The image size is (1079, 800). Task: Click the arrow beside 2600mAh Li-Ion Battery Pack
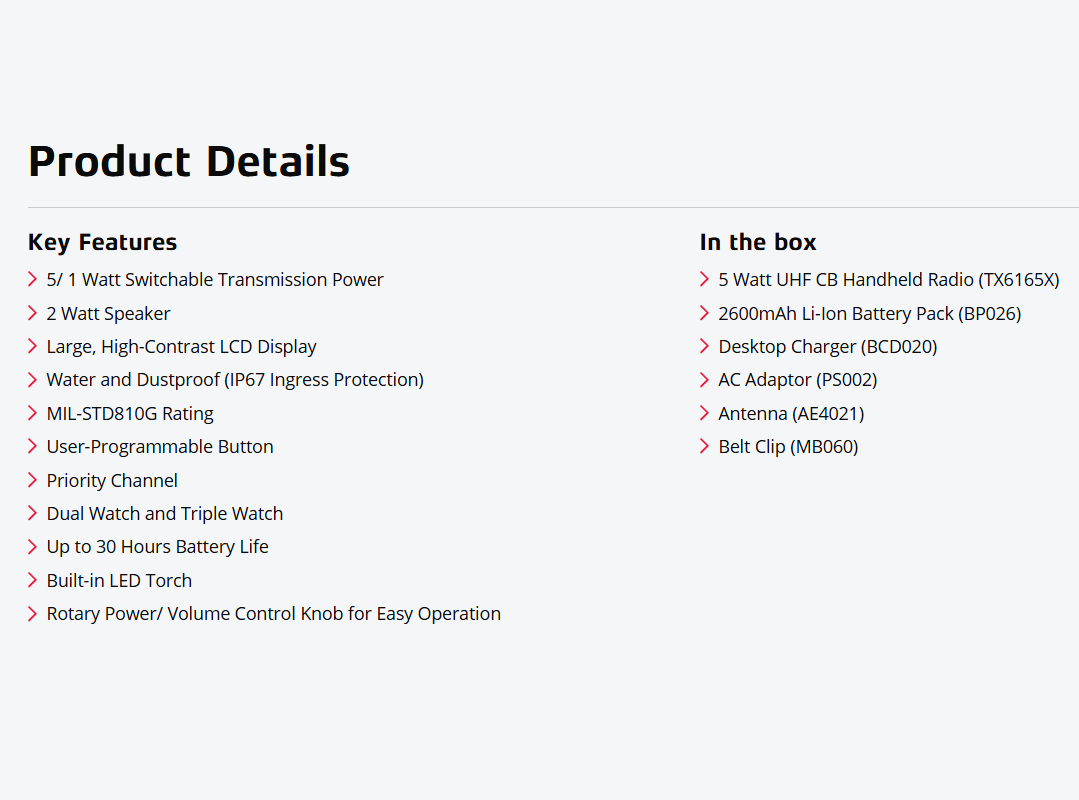(705, 313)
